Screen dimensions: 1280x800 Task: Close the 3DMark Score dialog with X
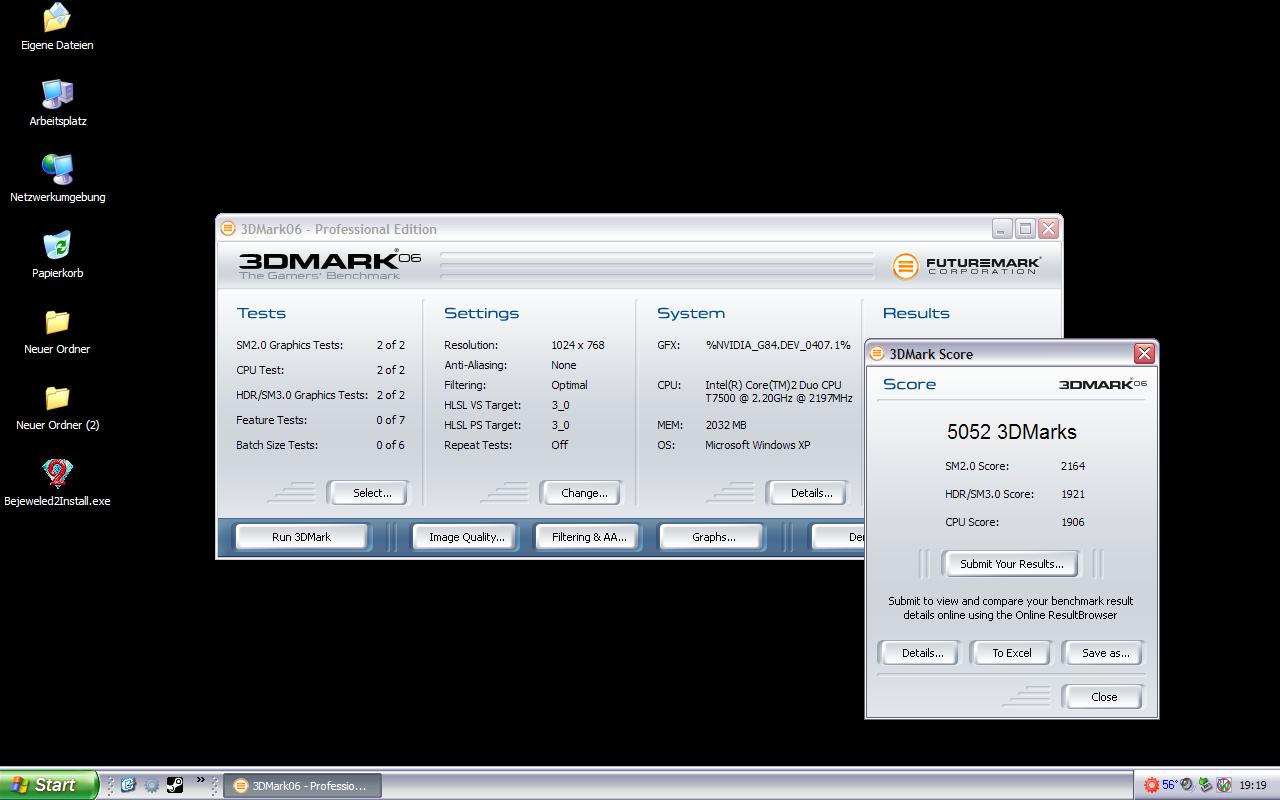[1144, 353]
